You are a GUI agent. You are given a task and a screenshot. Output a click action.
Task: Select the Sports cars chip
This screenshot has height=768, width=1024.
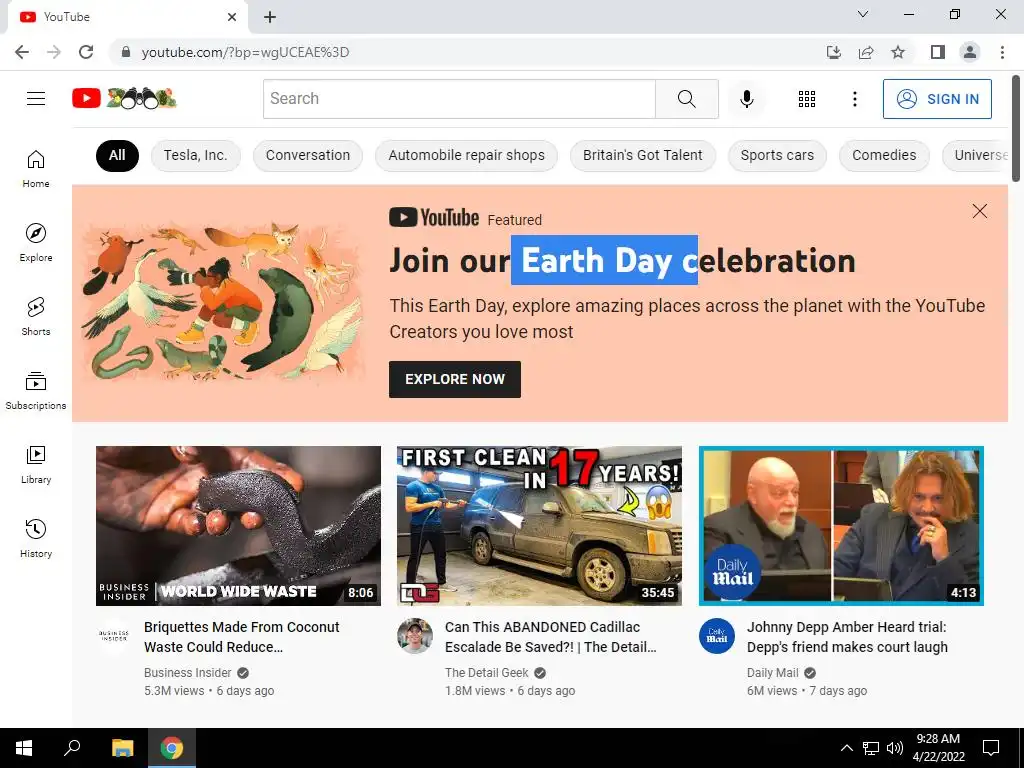[777, 155]
